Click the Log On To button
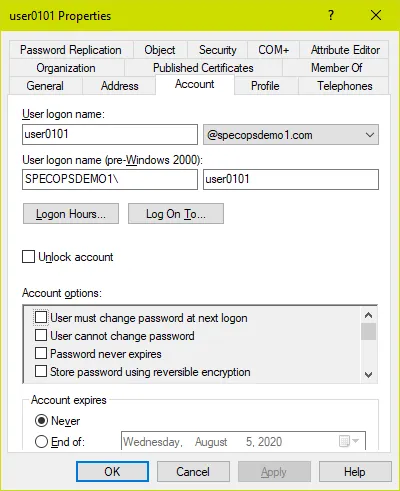 (176, 214)
